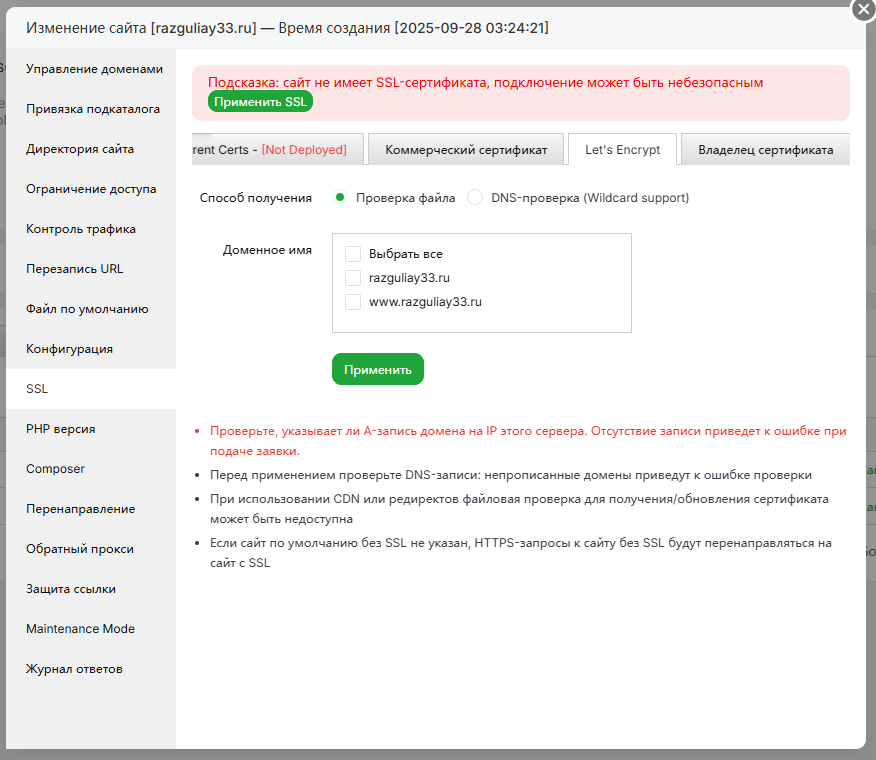This screenshot has height=760, width=876.
Task: Click 'Применить SSL' in the warning banner
Action: point(261,102)
